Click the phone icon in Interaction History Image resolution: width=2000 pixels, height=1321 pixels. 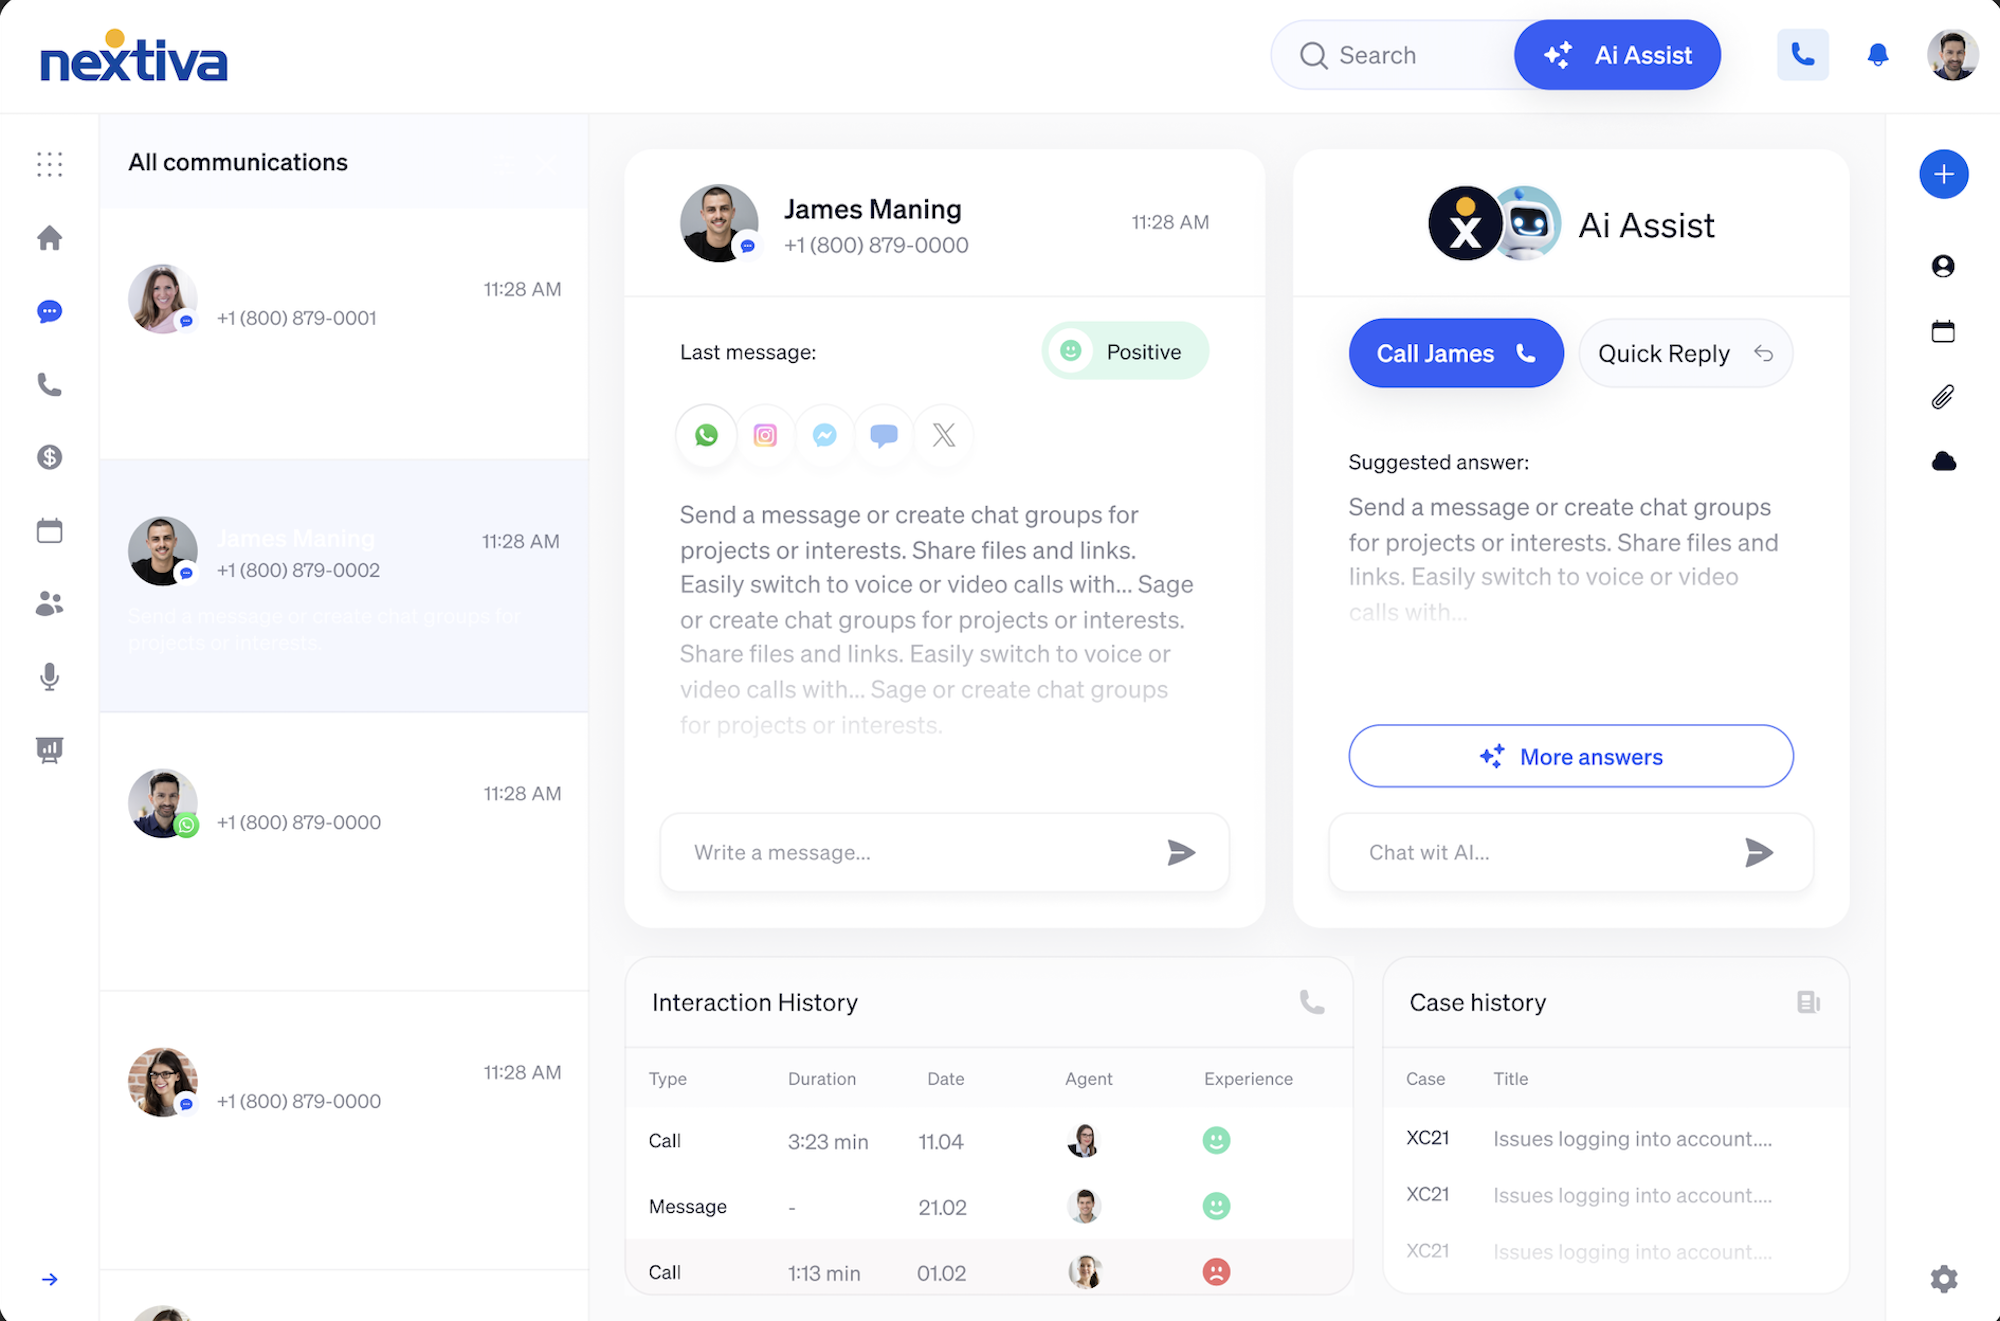click(1311, 1002)
